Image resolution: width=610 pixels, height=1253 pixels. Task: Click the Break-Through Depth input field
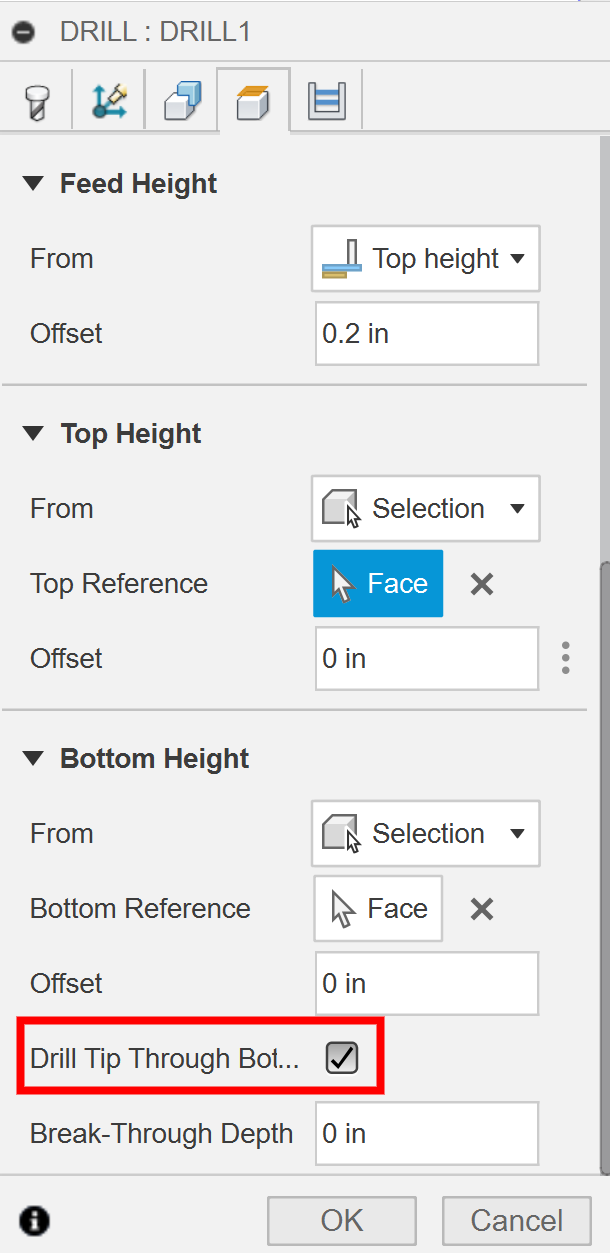[426, 1134]
